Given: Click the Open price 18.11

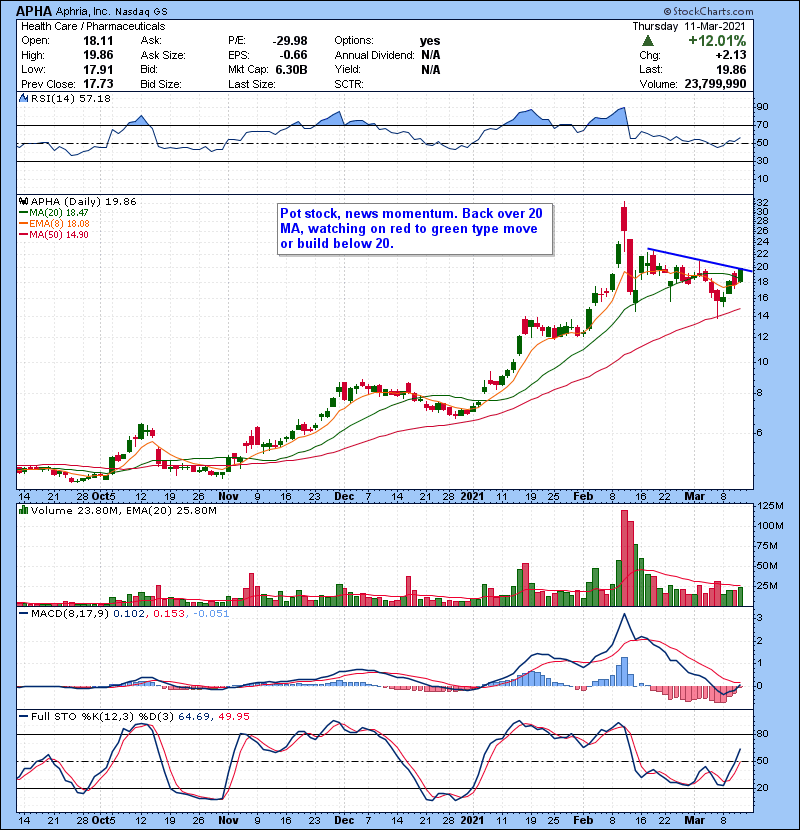Looking at the screenshot, I should tap(98, 41).
